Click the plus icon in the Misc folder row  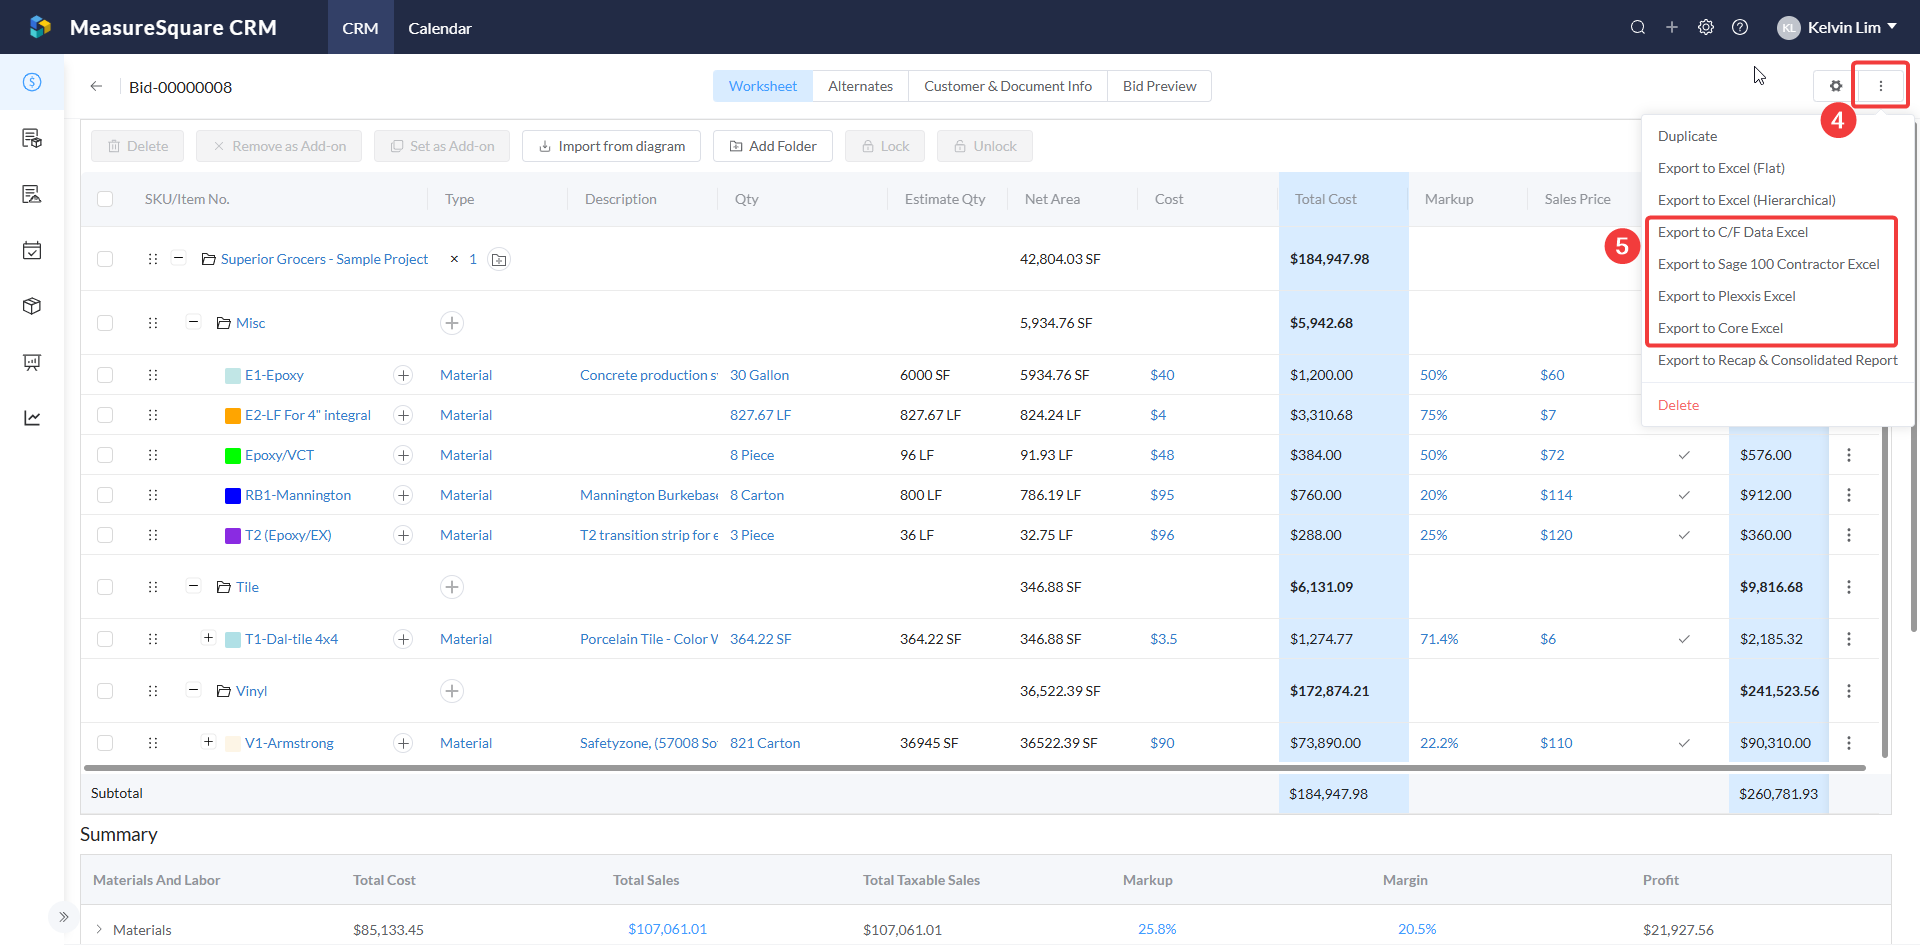[x=452, y=323]
